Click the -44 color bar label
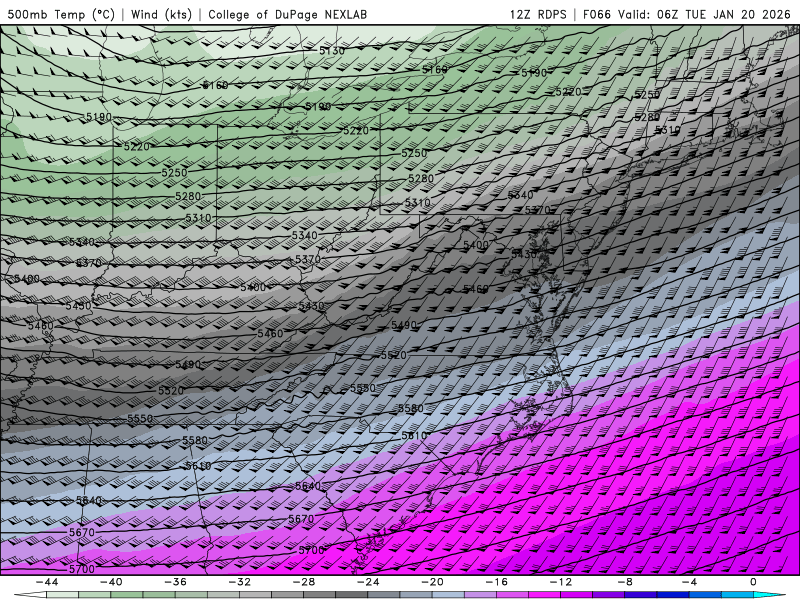The height and width of the screenshot is (600, 800). tap(46, 582)
